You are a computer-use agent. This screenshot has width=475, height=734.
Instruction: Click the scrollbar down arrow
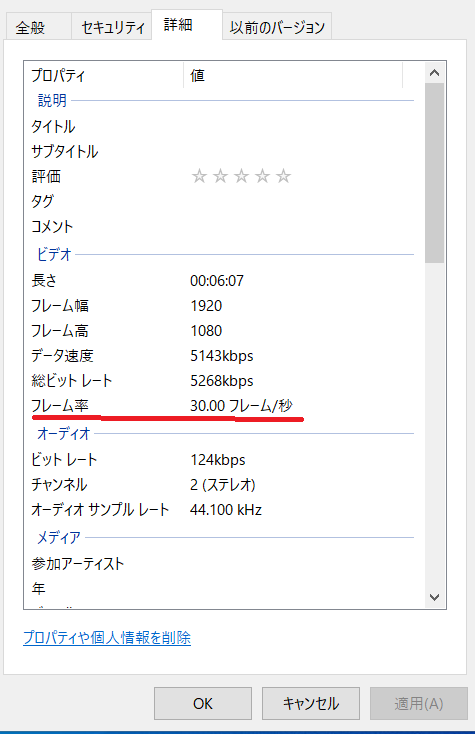click(434, 597)
